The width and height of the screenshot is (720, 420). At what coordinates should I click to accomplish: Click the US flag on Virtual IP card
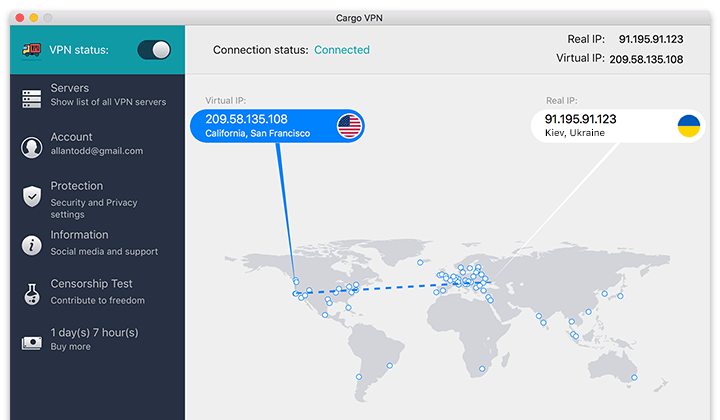click(x=349, y=126)
